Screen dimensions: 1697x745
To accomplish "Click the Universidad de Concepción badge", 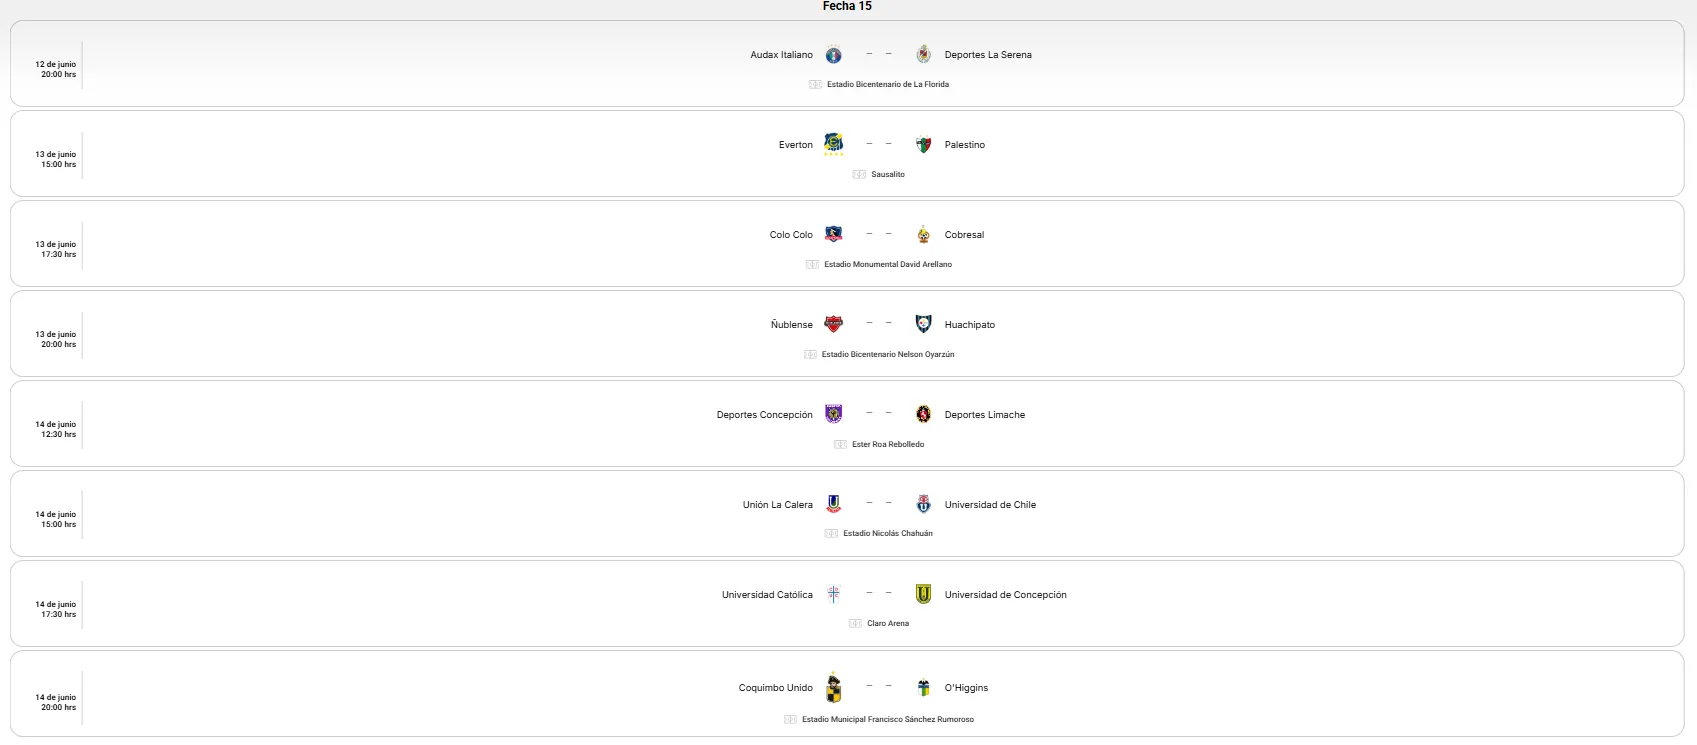I will point(924,594).
